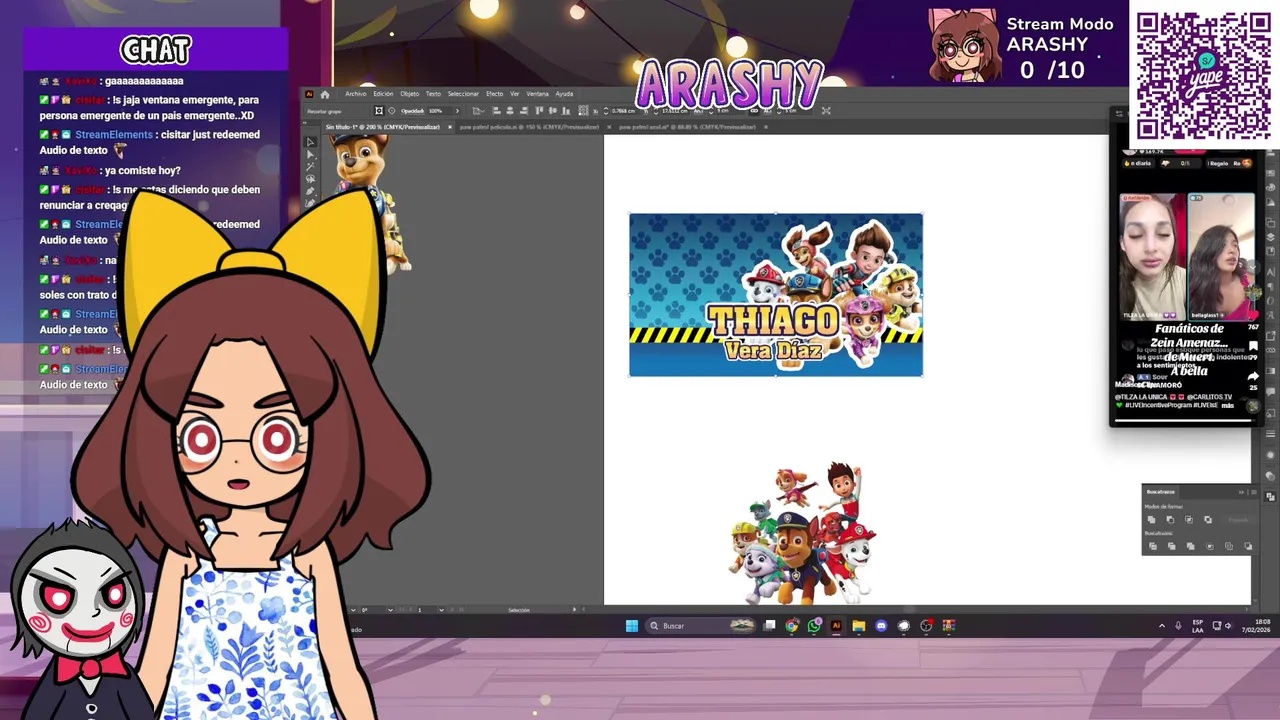Click the edit clipping path mask icon
Viewport: 1280px width, 720px height.
pos(379,111)
